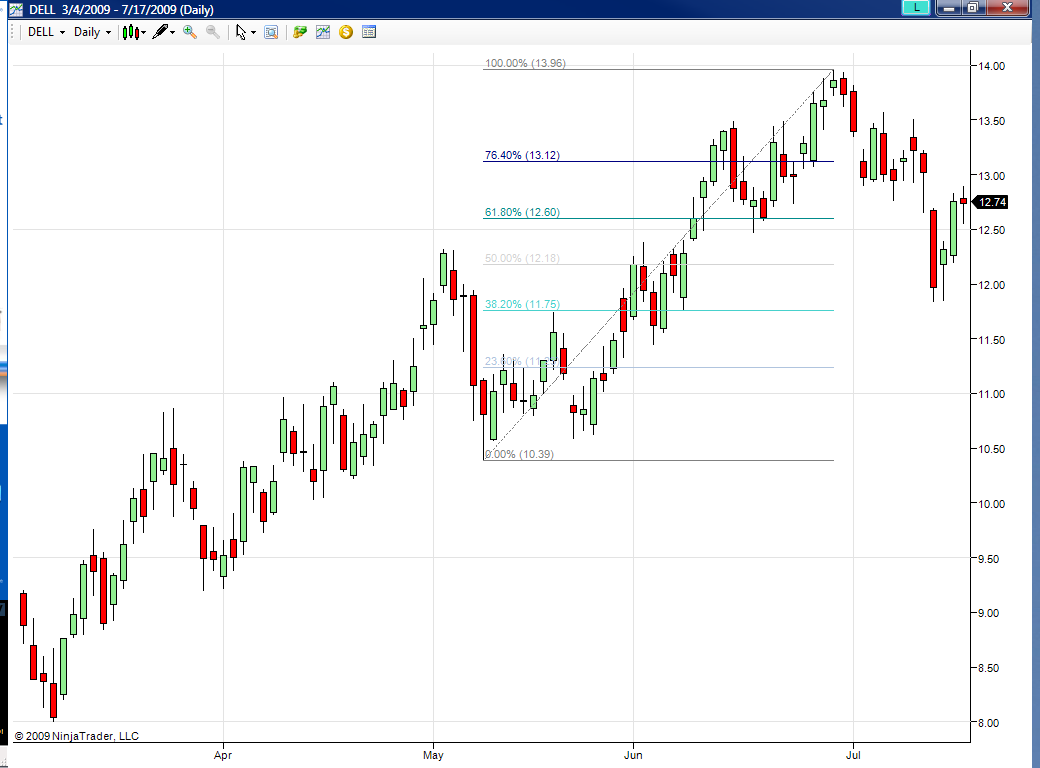Click the 13.50 price axis label

[992, 121]
